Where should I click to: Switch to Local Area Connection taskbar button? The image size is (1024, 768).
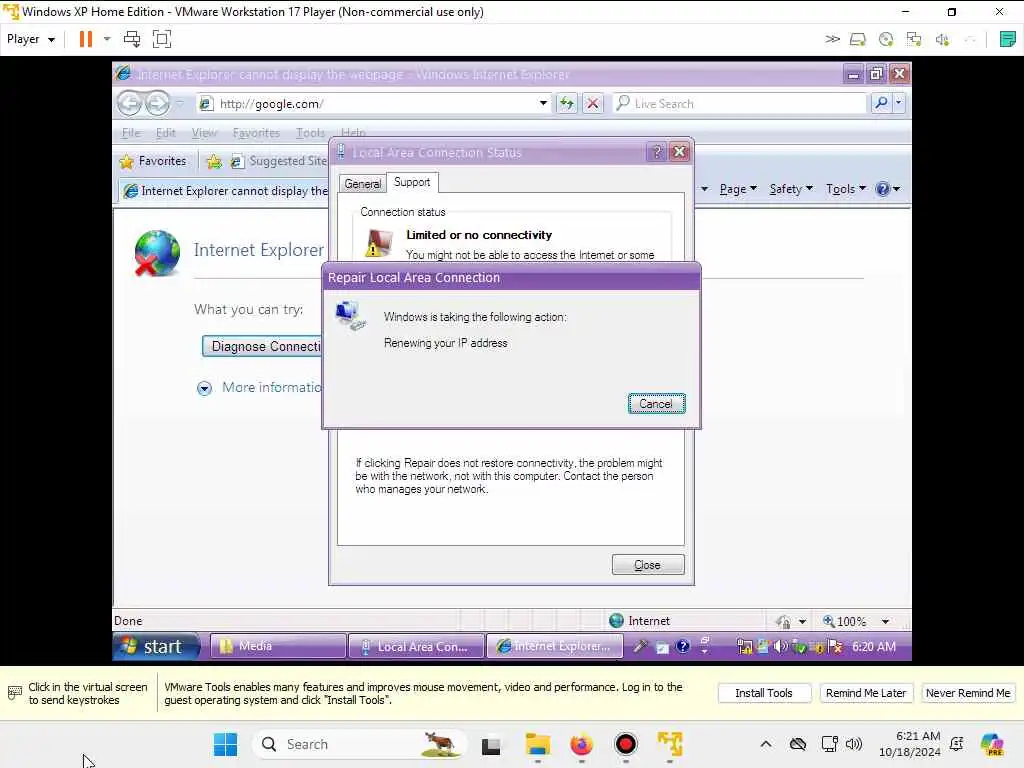click(417, 647)
